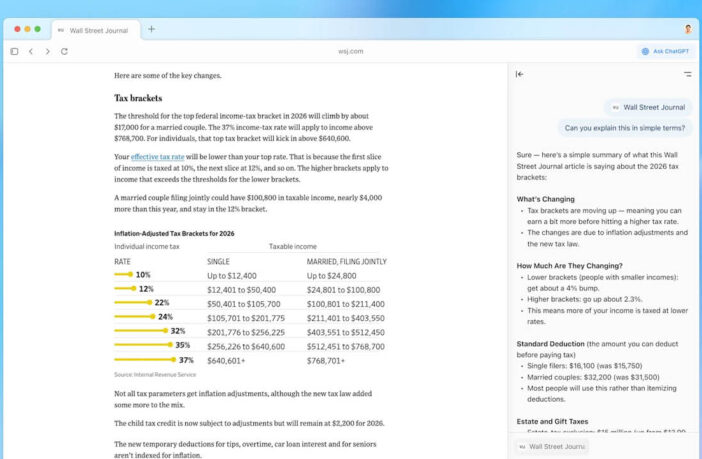Click the 37% rate row label
Screen dimensions: 702x459
tap(186, 360)
